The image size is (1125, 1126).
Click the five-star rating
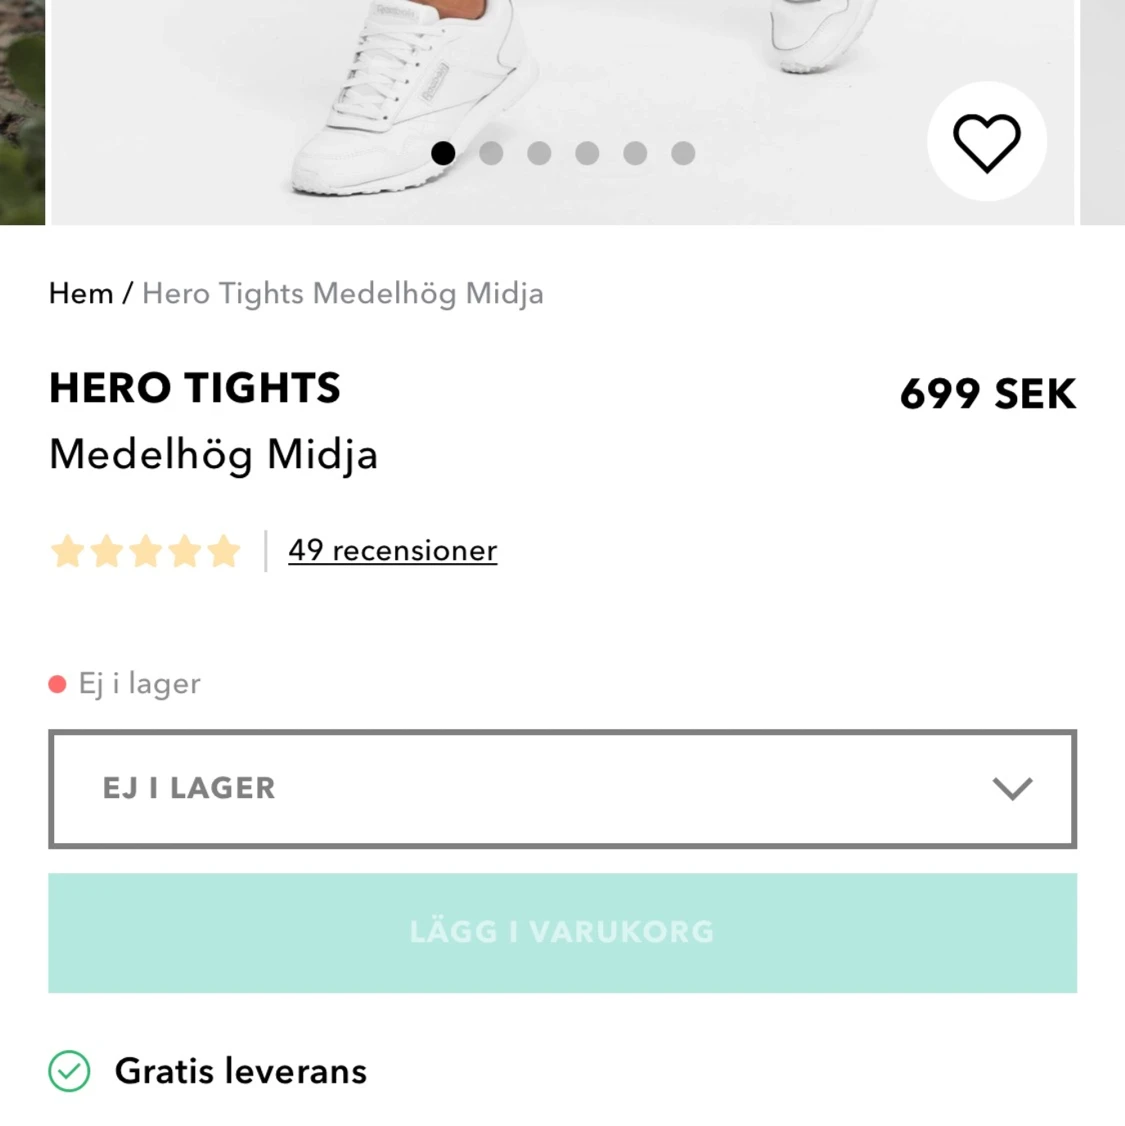pyautogui.click(x=146, y=551)
